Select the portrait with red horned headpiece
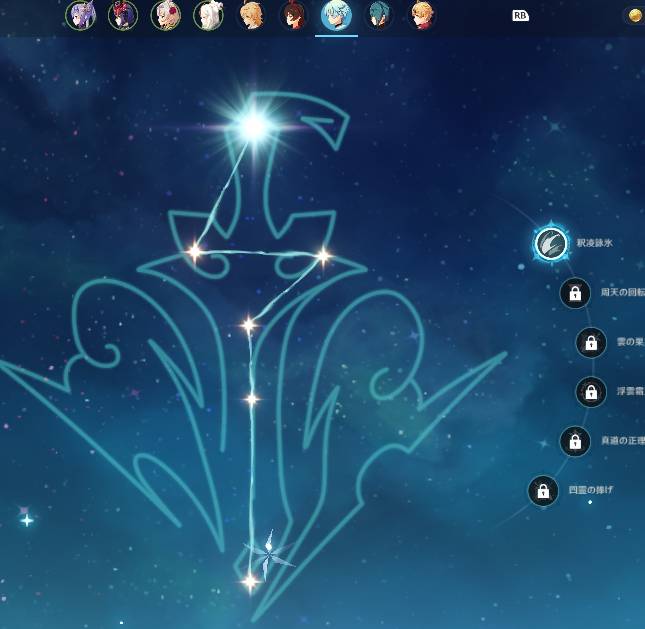Viewport: 645px width, 629px height. (x=123, y=16)
